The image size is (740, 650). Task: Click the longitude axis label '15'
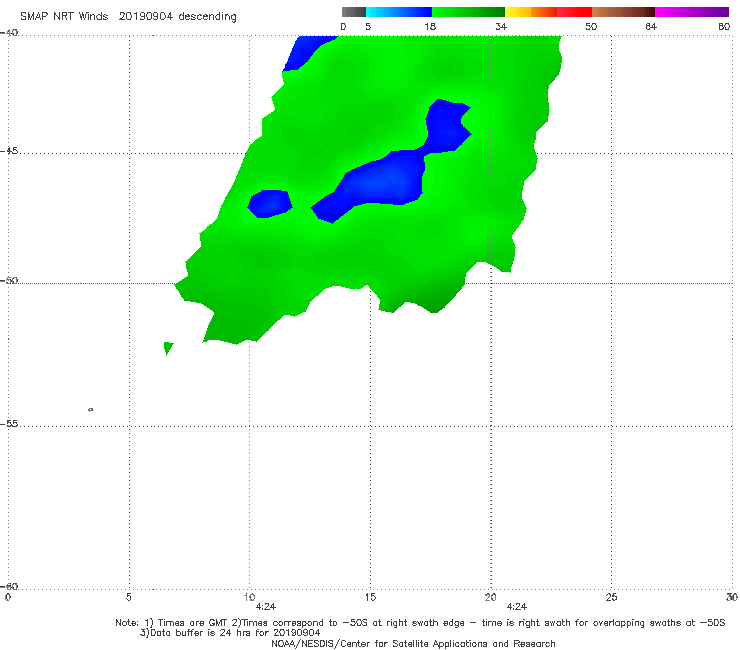[370, 598]
